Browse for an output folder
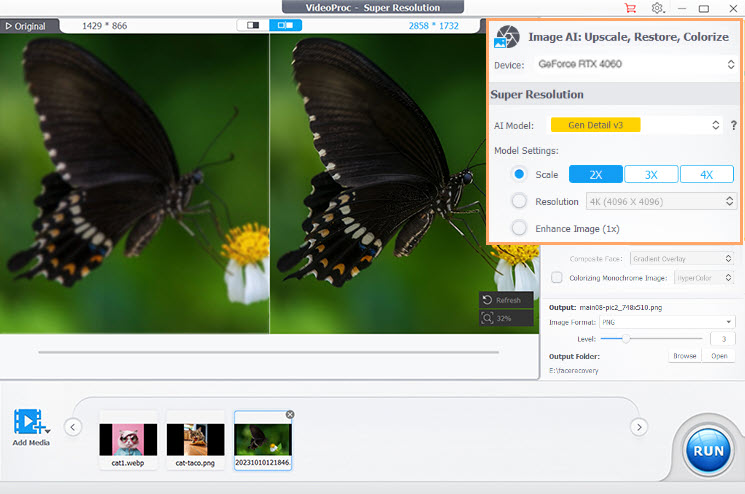The height and width of the screenshot is (494, 745). [685, 356]
